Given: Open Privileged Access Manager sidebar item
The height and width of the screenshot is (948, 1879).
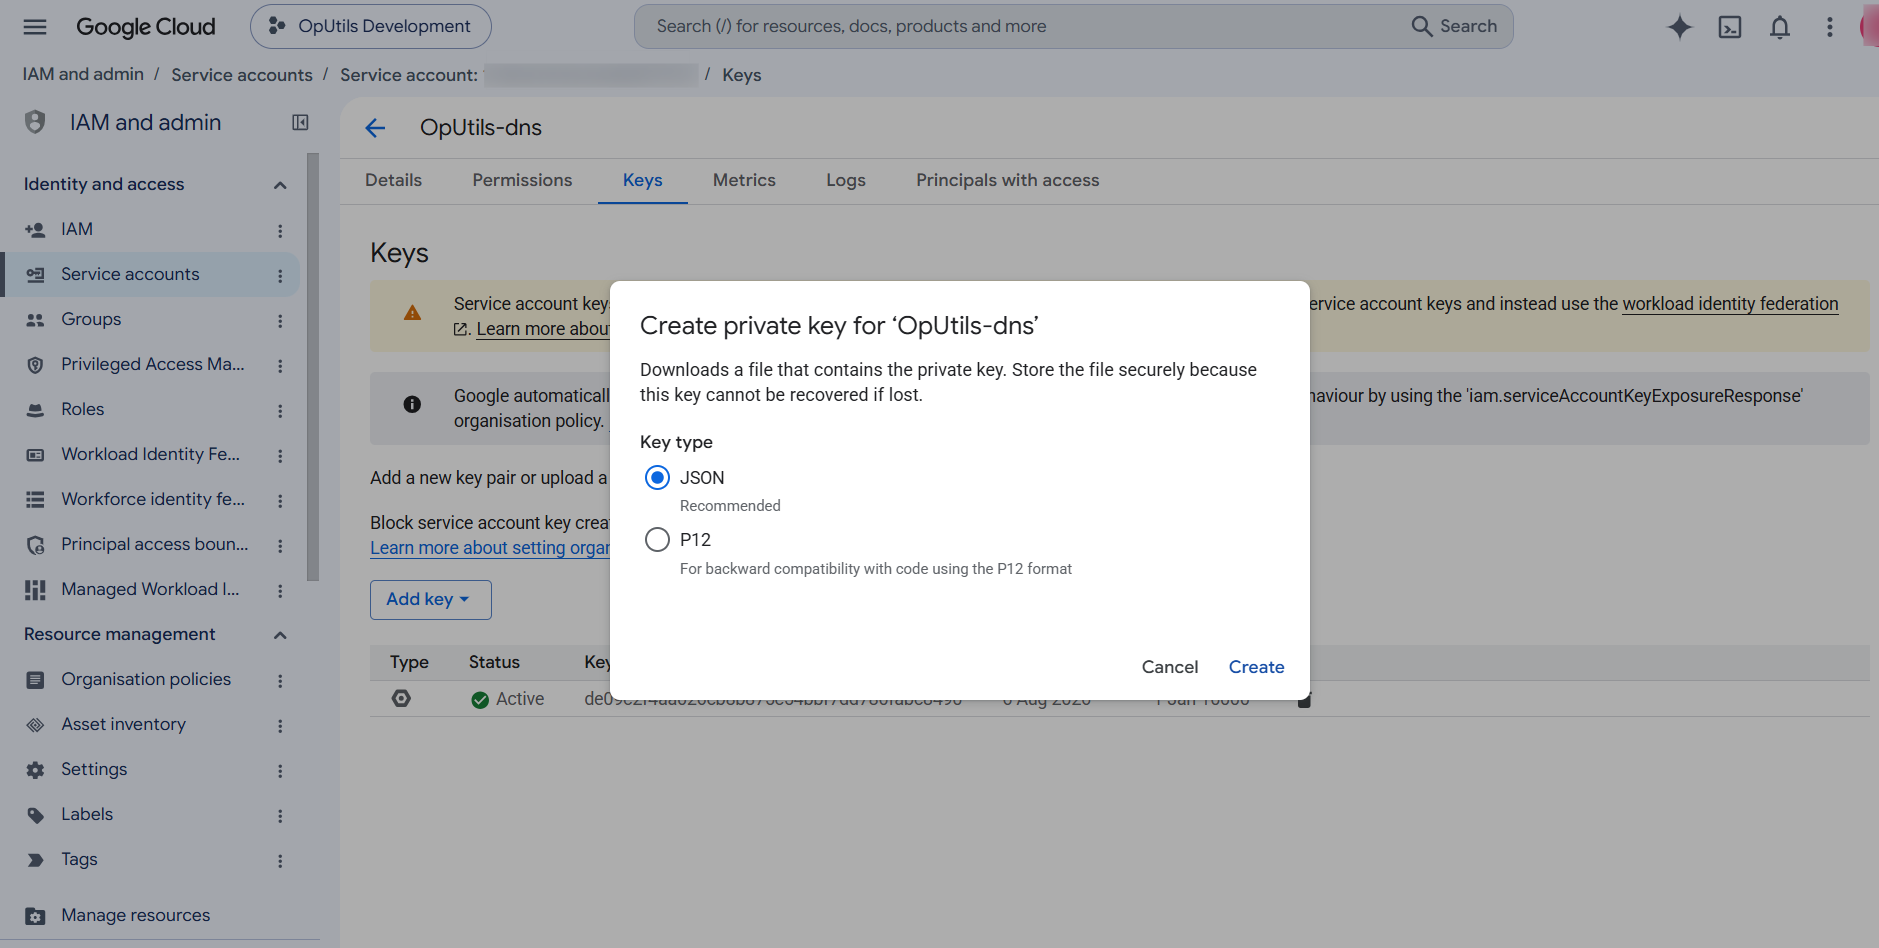Looking at the screenshot, I should (x=151, y=365).
